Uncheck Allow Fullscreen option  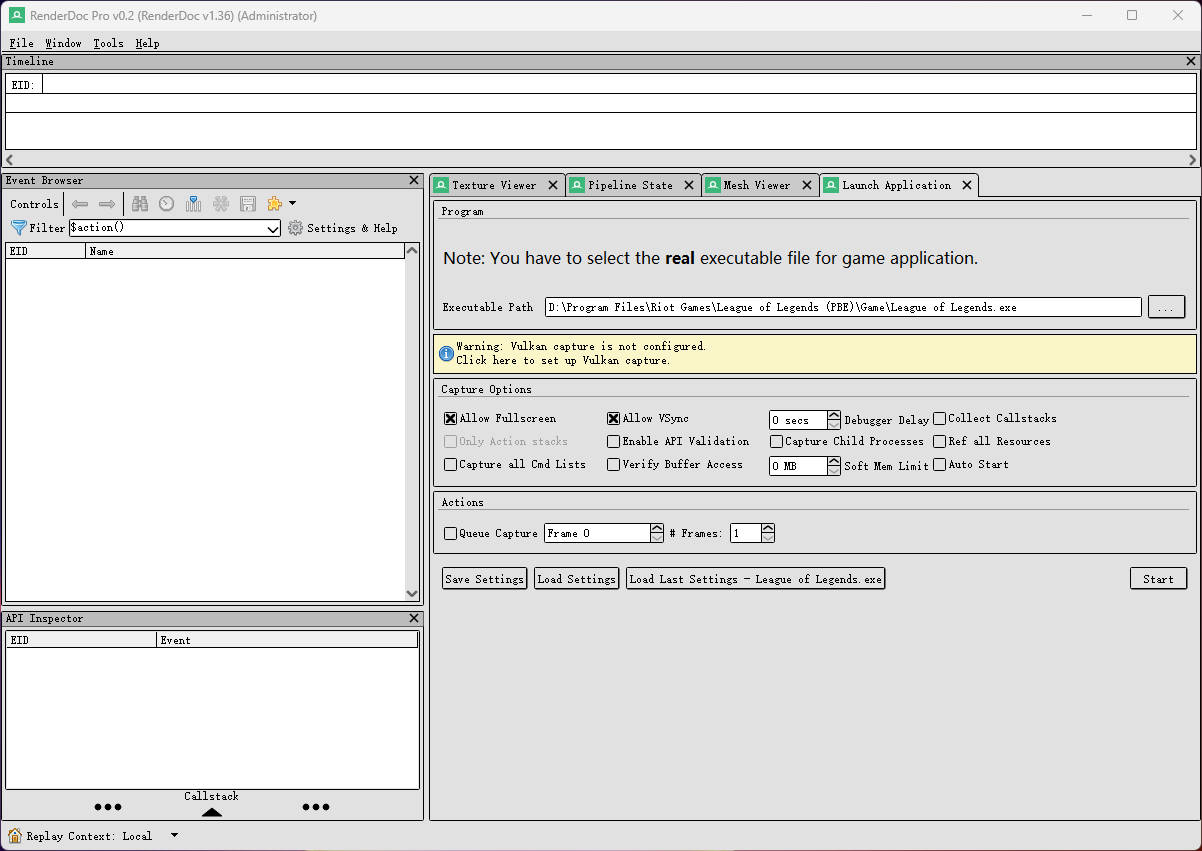coord(451,418)
